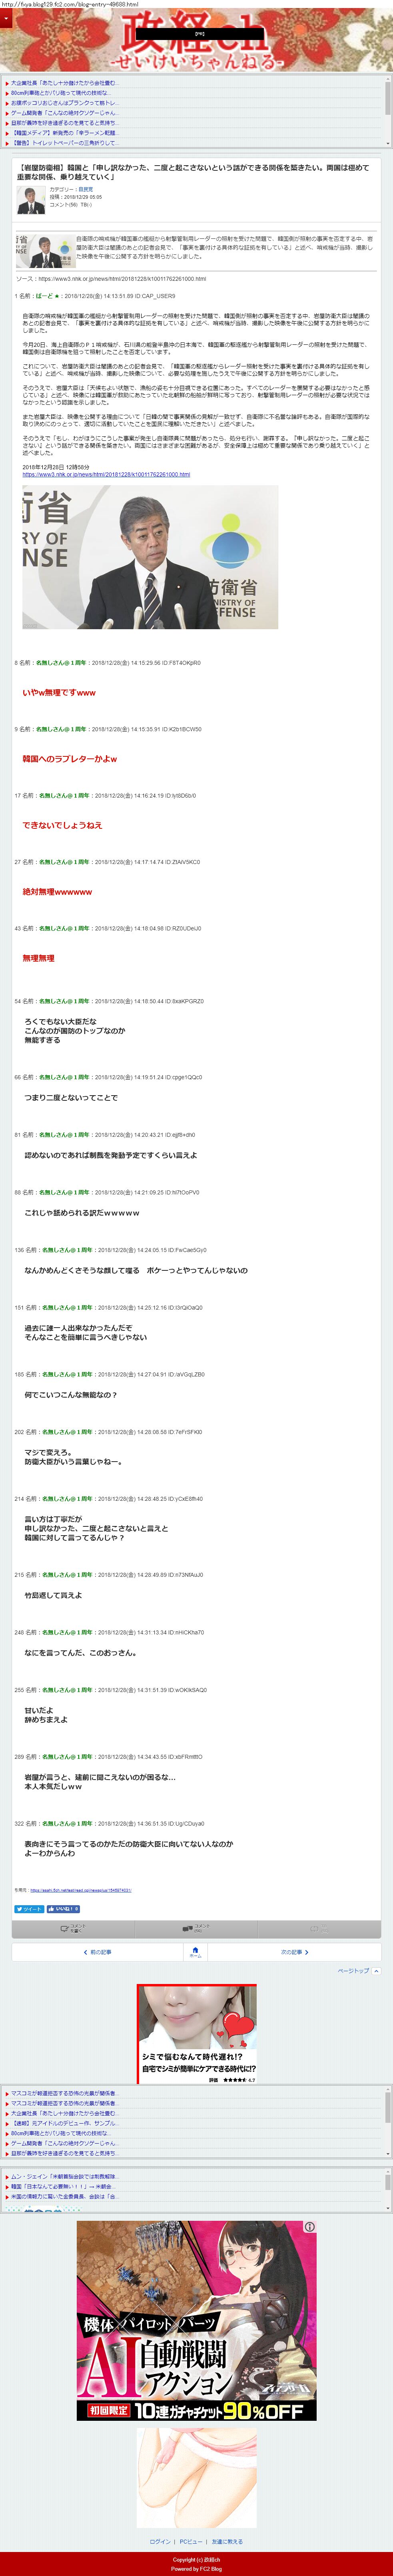Screen dimensions: 393x2576
Task: Go to home via the house icon
Action: pos(196,1951)
